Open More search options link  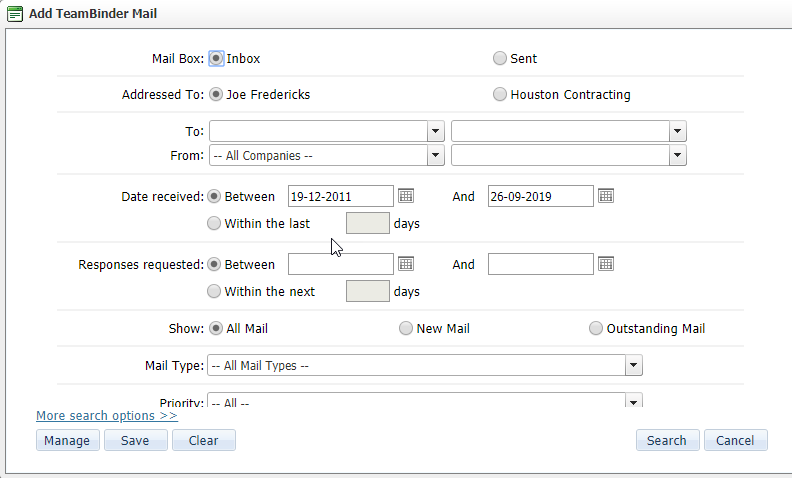point(107,416)
